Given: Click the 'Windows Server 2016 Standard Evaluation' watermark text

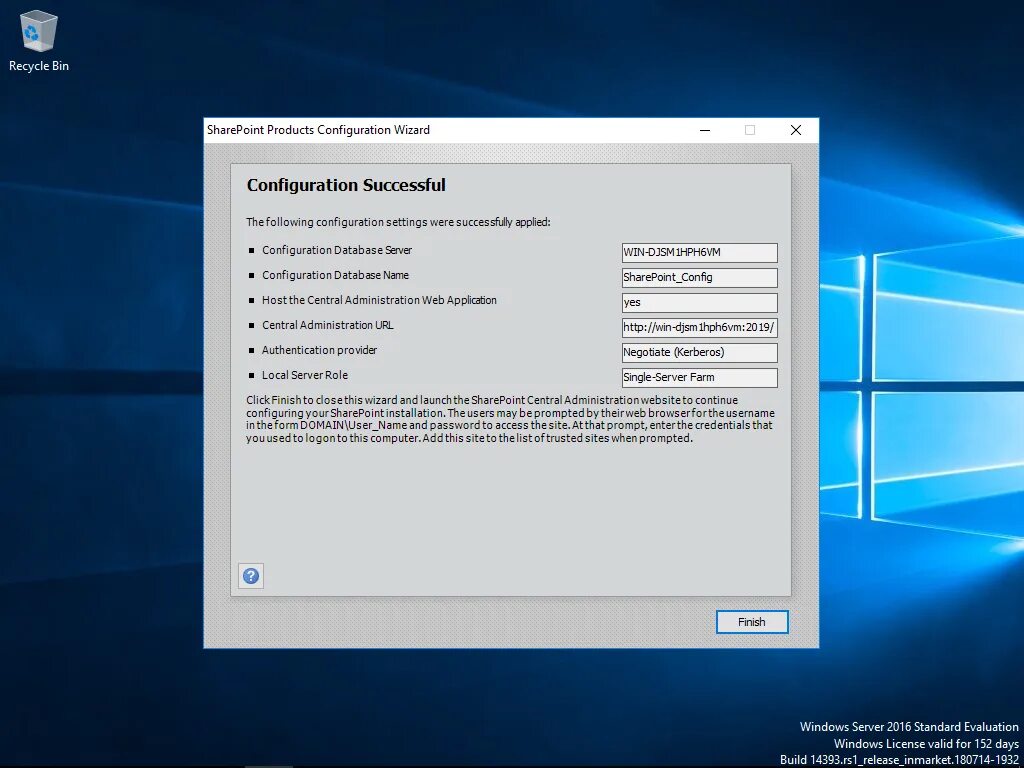Looking at the screenshot, I should pos(909,726).
